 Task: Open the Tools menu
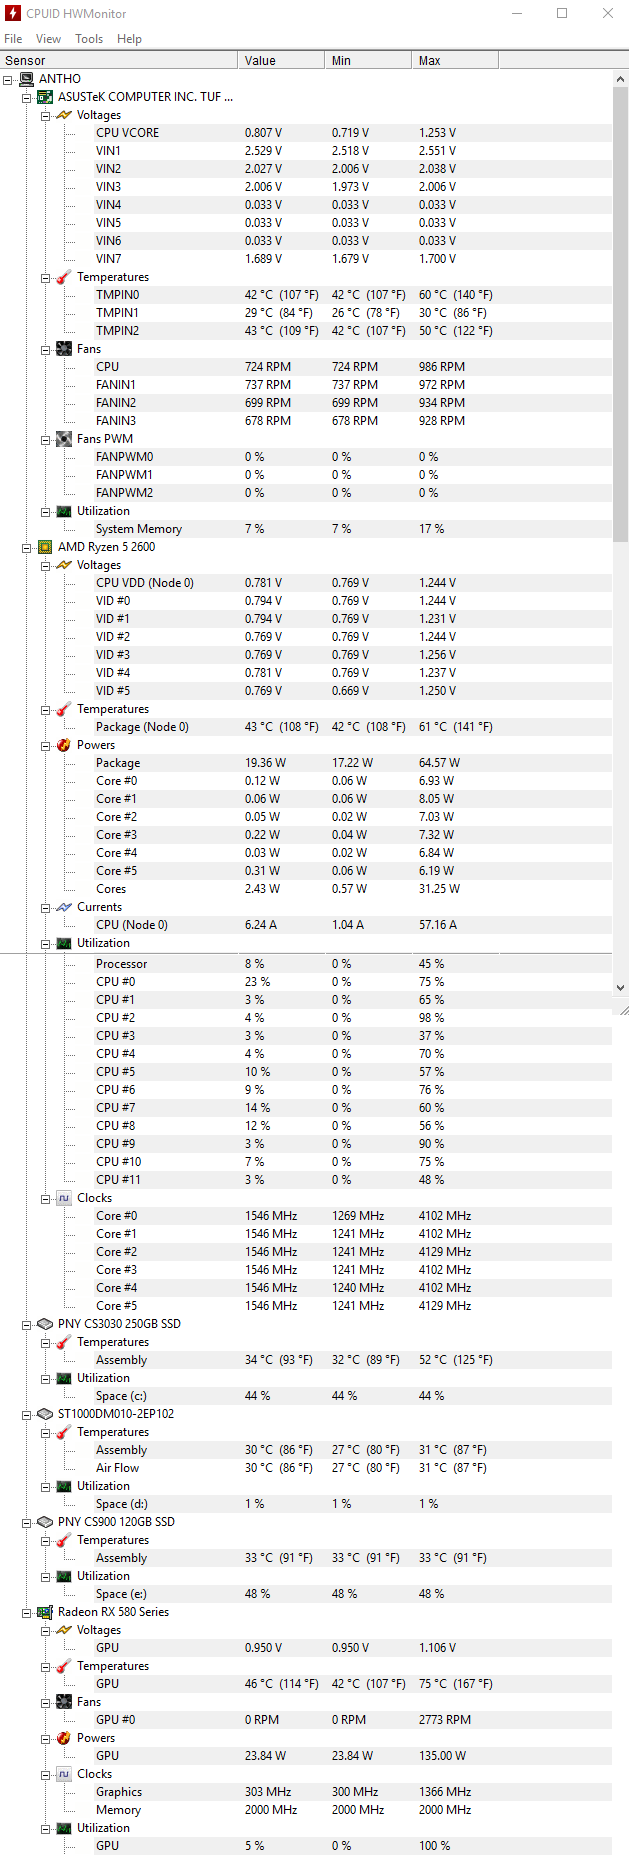pos(89,39)
